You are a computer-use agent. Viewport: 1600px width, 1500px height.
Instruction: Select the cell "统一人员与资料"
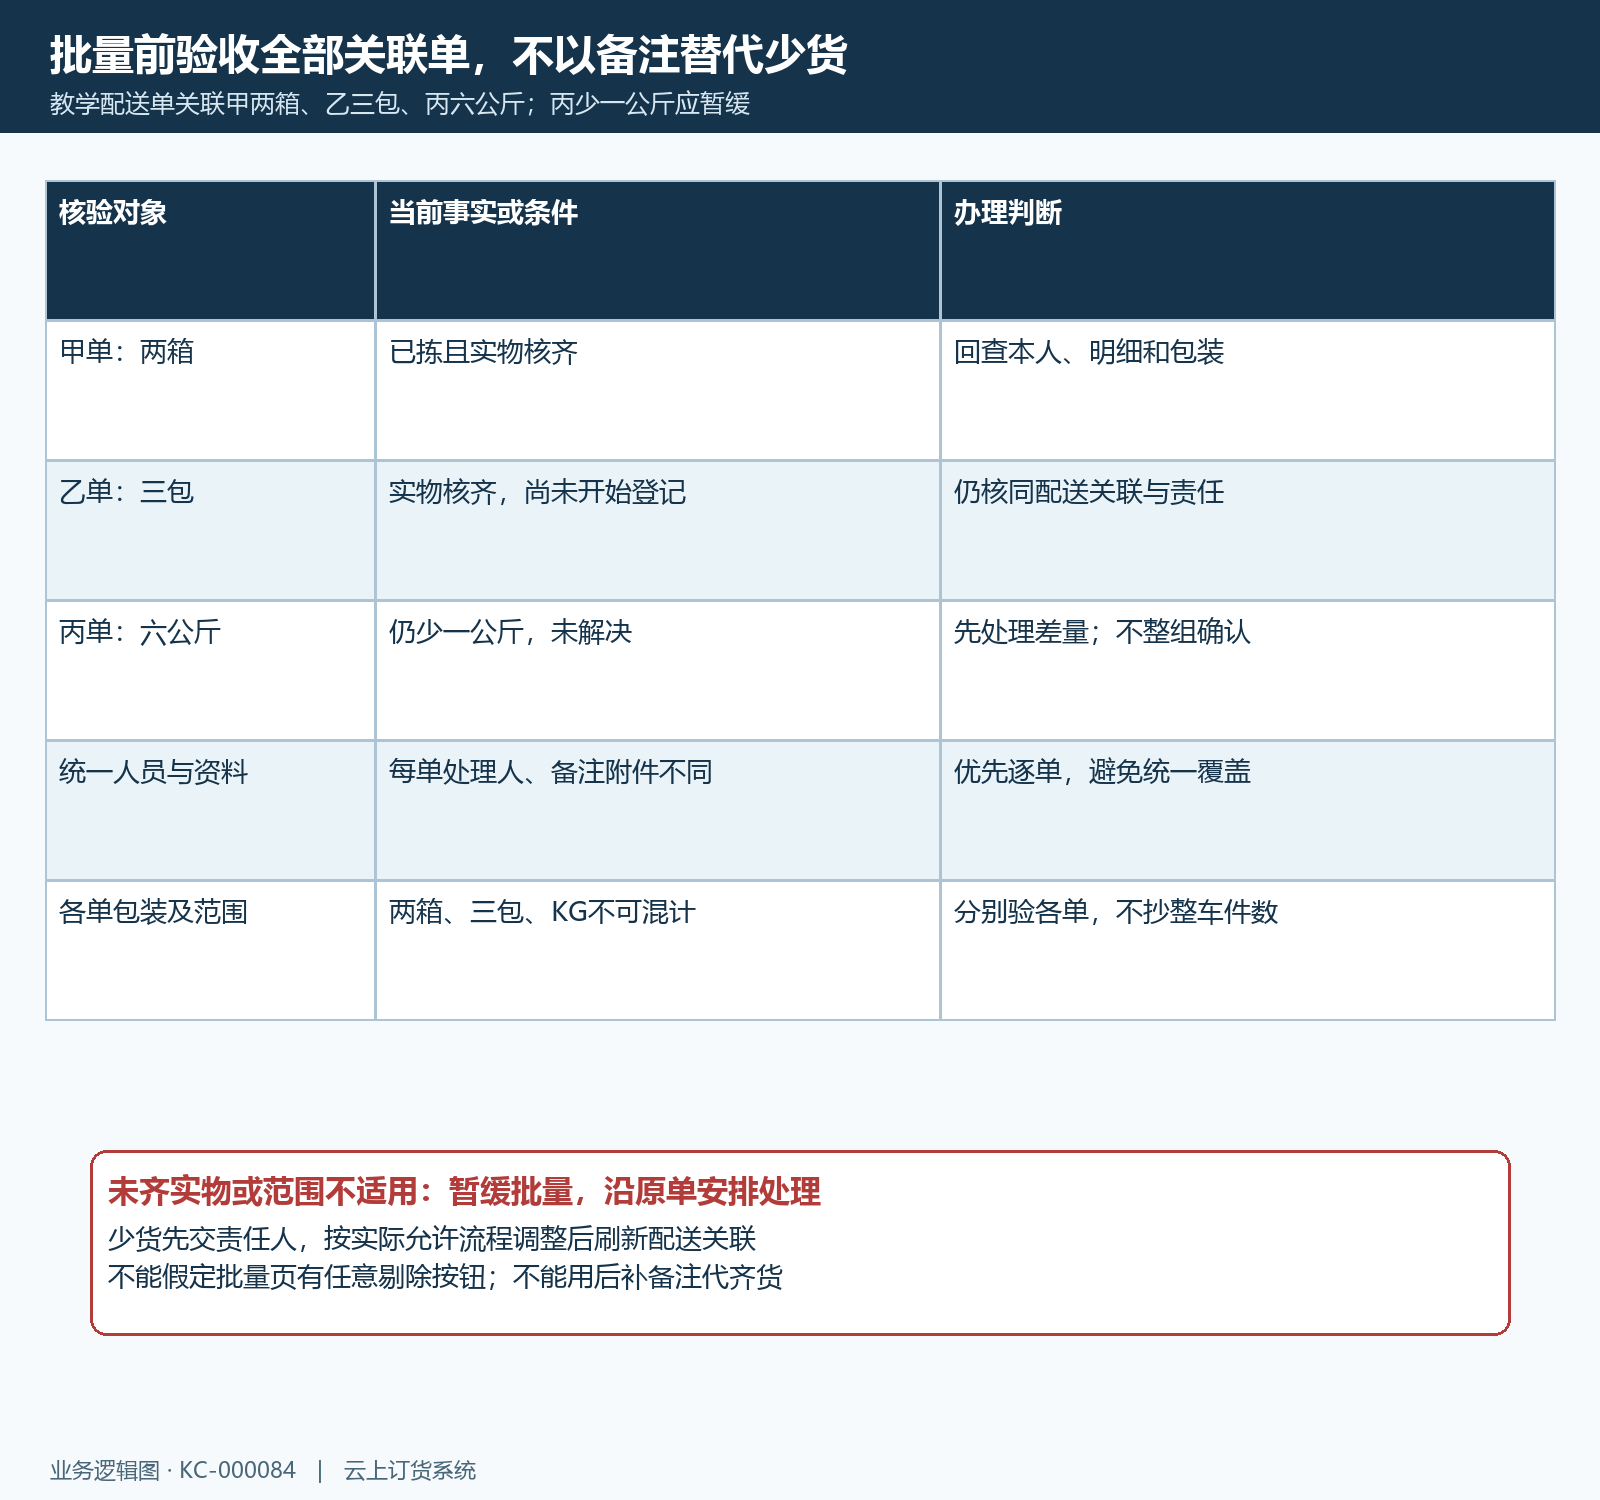211,811
